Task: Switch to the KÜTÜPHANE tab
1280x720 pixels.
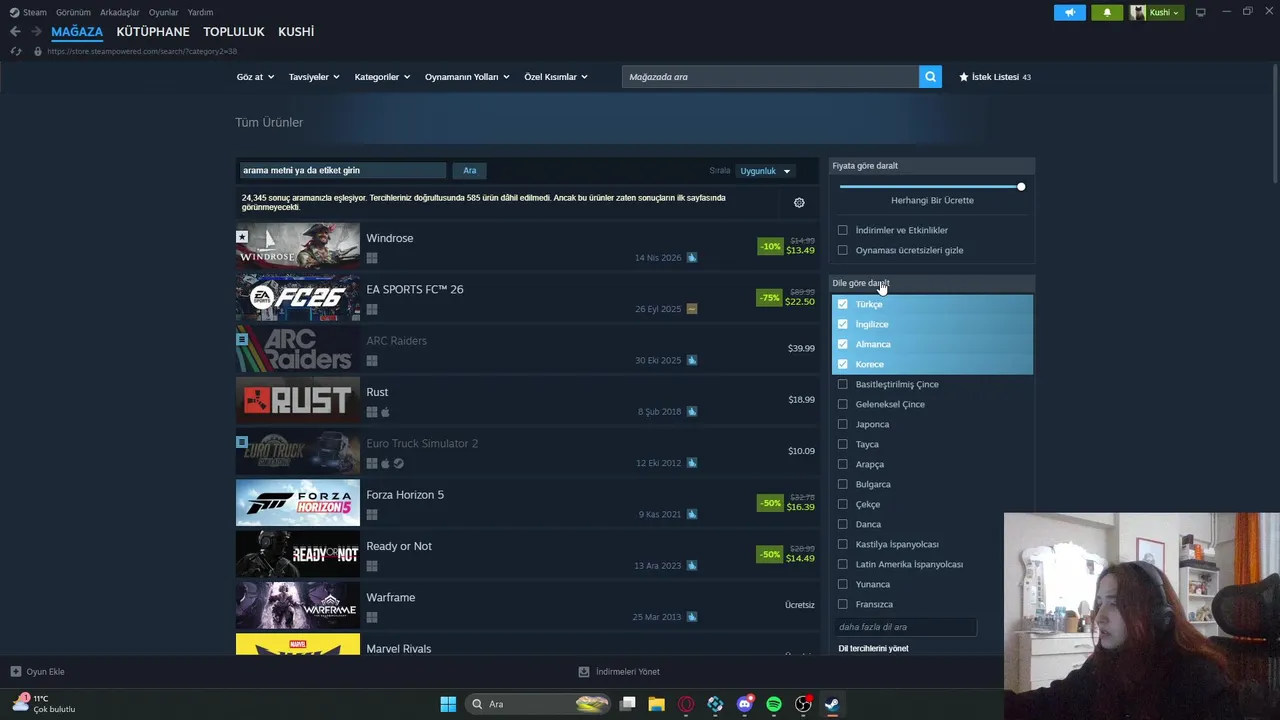Action: [x=153, y=32]
